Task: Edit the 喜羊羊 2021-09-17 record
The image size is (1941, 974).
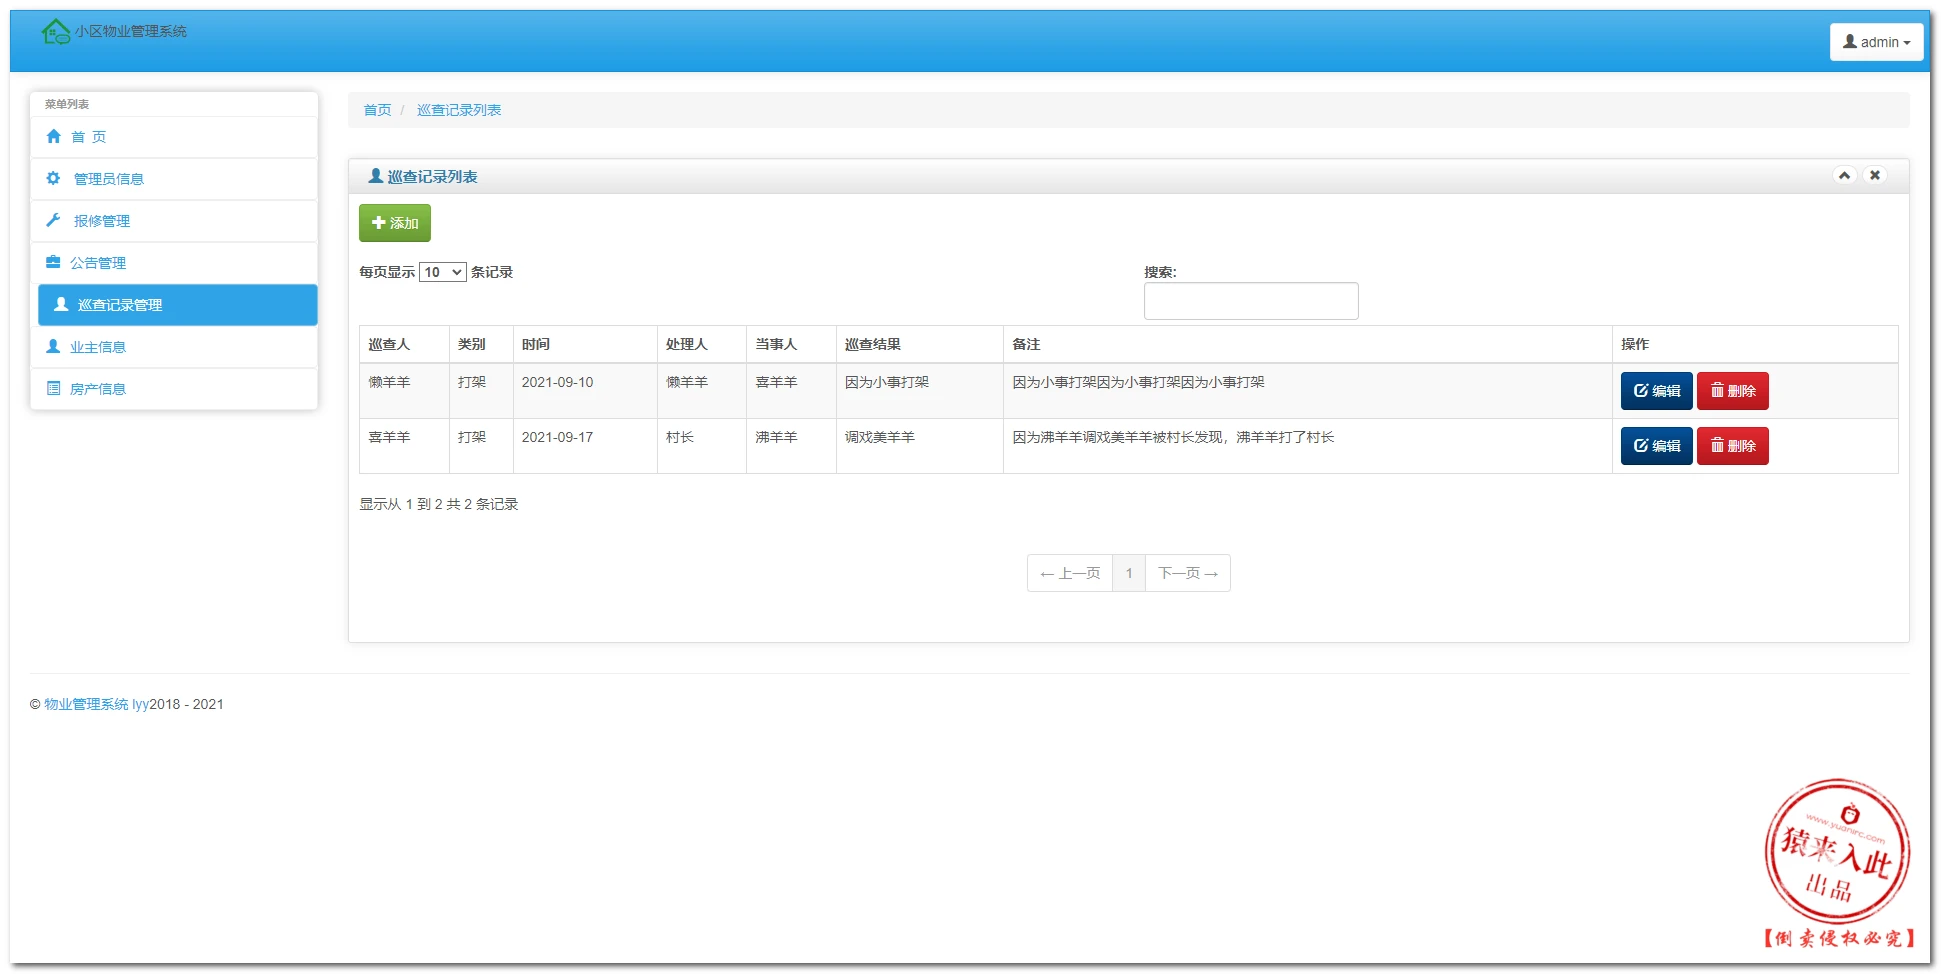Action: [x=1656, y=446]
